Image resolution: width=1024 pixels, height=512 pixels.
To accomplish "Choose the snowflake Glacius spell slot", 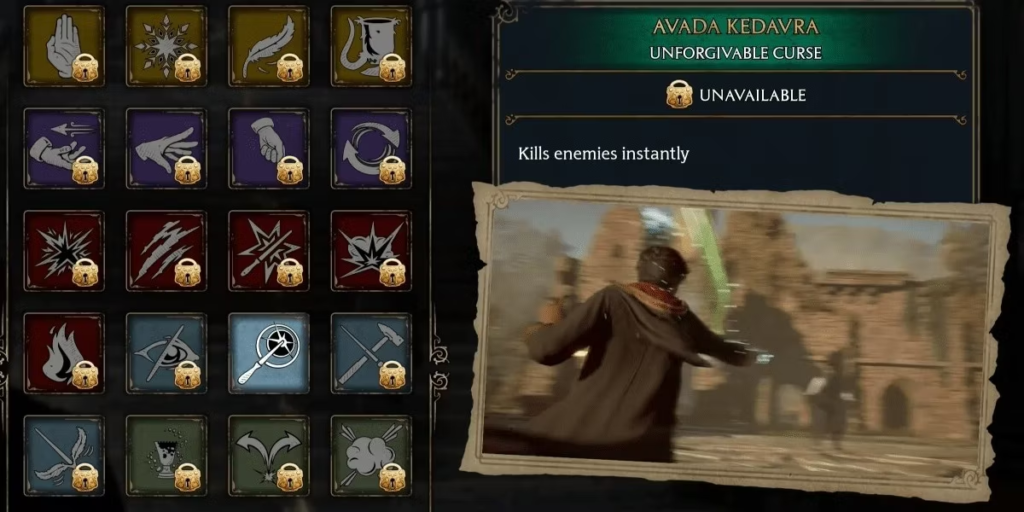I will coord(166,46).
